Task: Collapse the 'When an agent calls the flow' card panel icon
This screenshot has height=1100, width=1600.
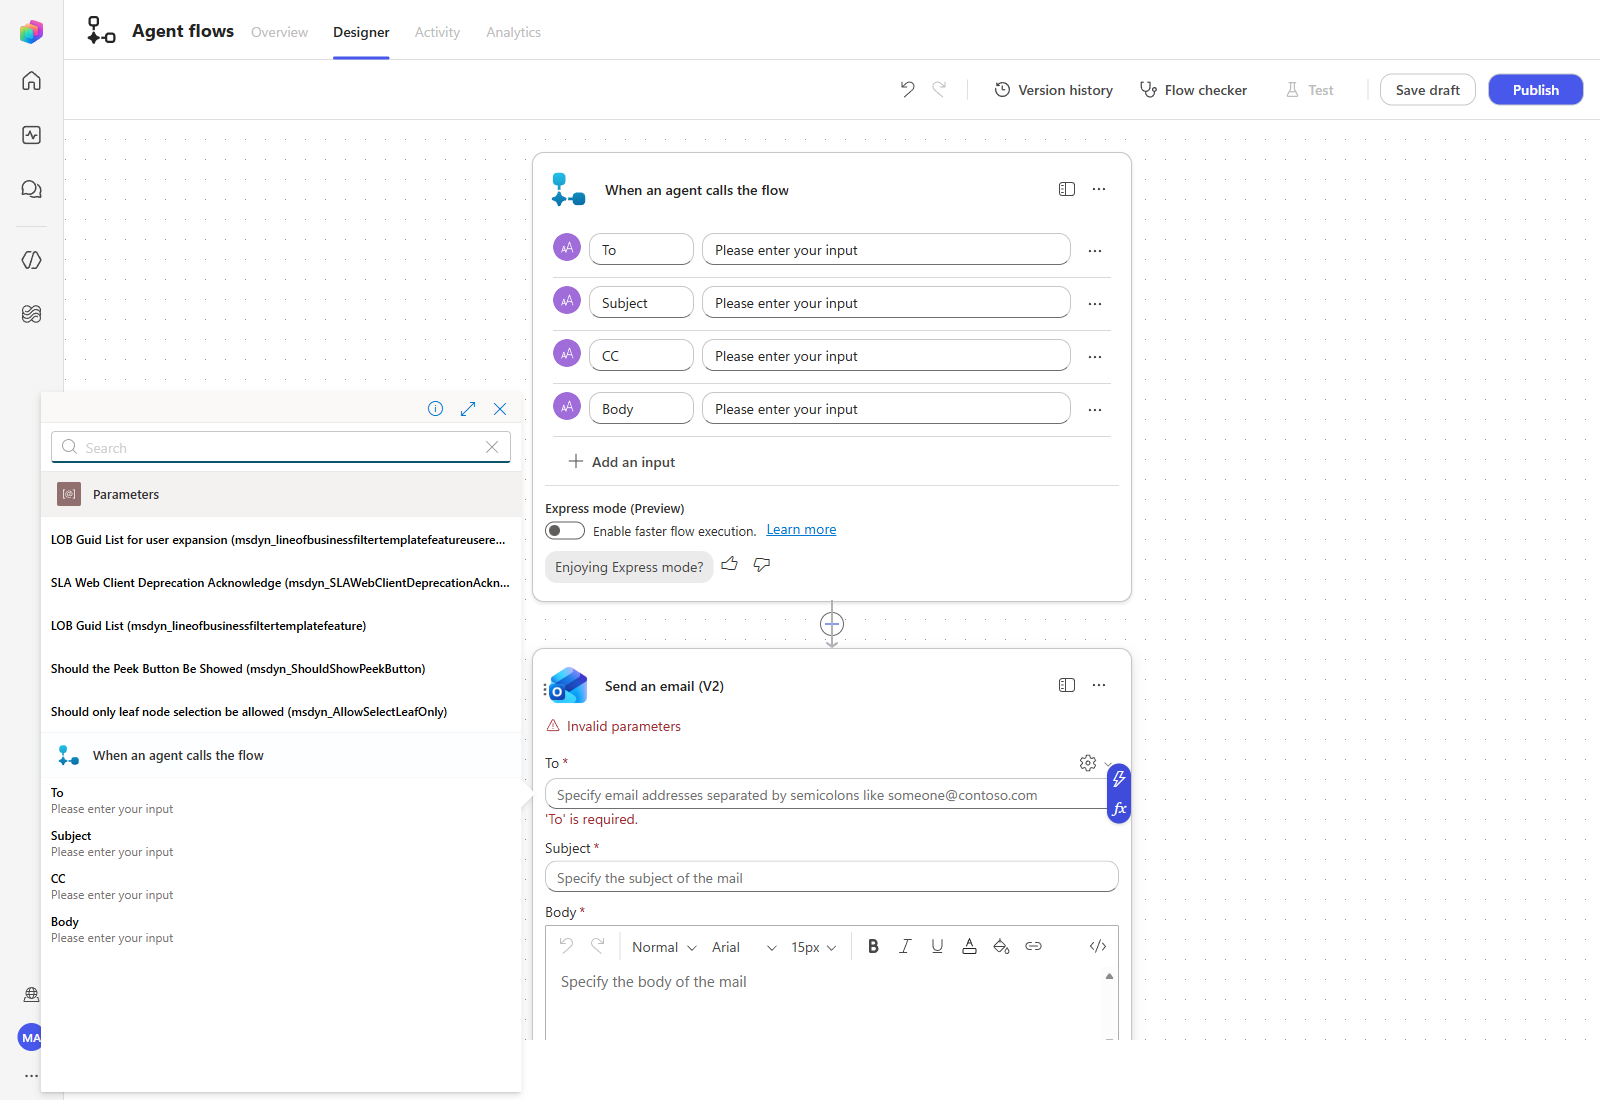Action: pos(1067,189)
